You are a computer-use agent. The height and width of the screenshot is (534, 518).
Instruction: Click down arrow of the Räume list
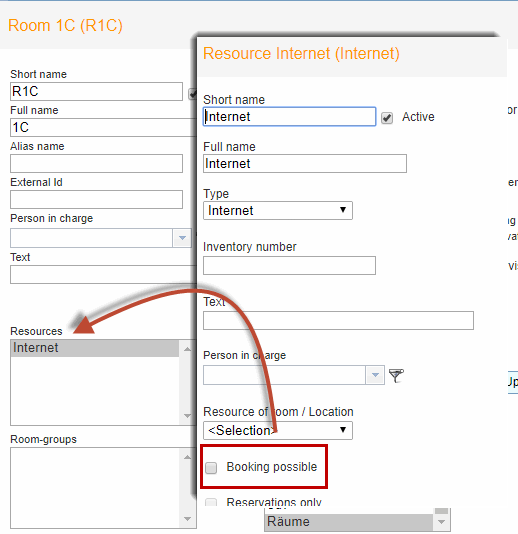pos(442,522)
